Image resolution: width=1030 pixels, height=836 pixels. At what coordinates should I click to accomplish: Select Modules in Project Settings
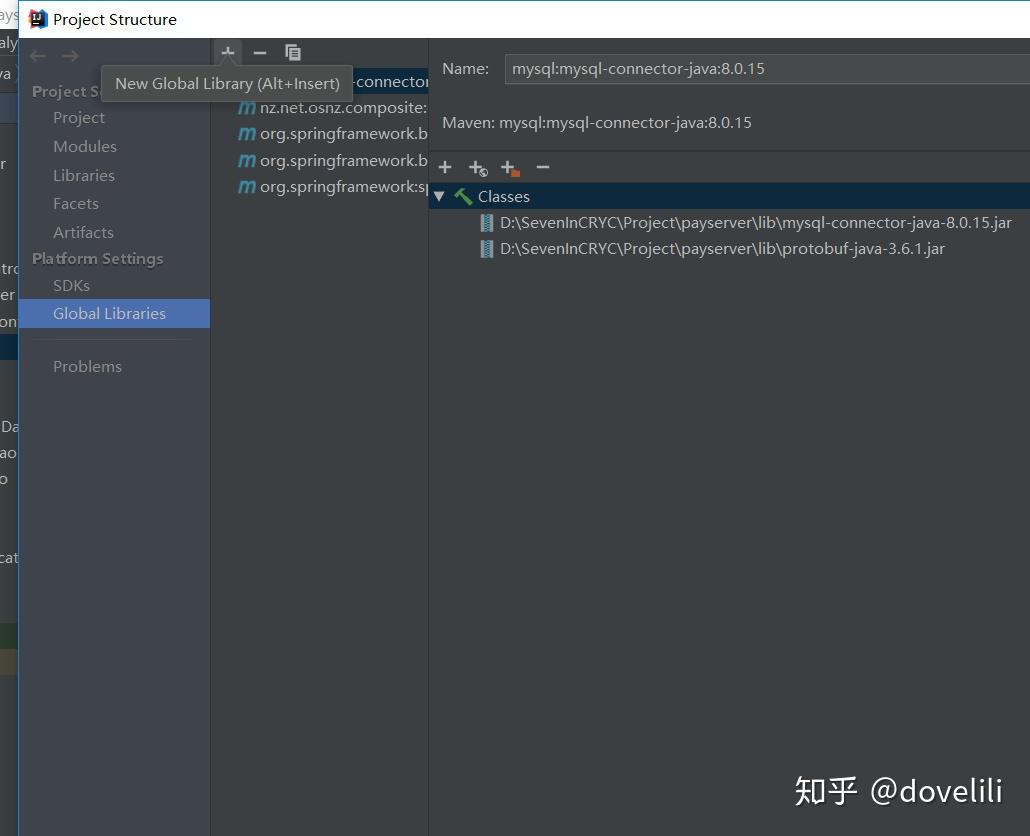tap(85, 146)
